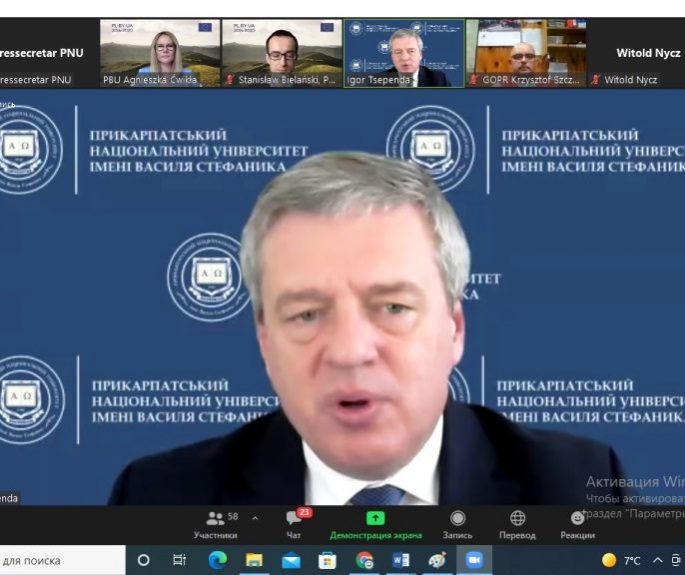
Task: Open Task View in the taskbar
Action: [x=180, y=560]
